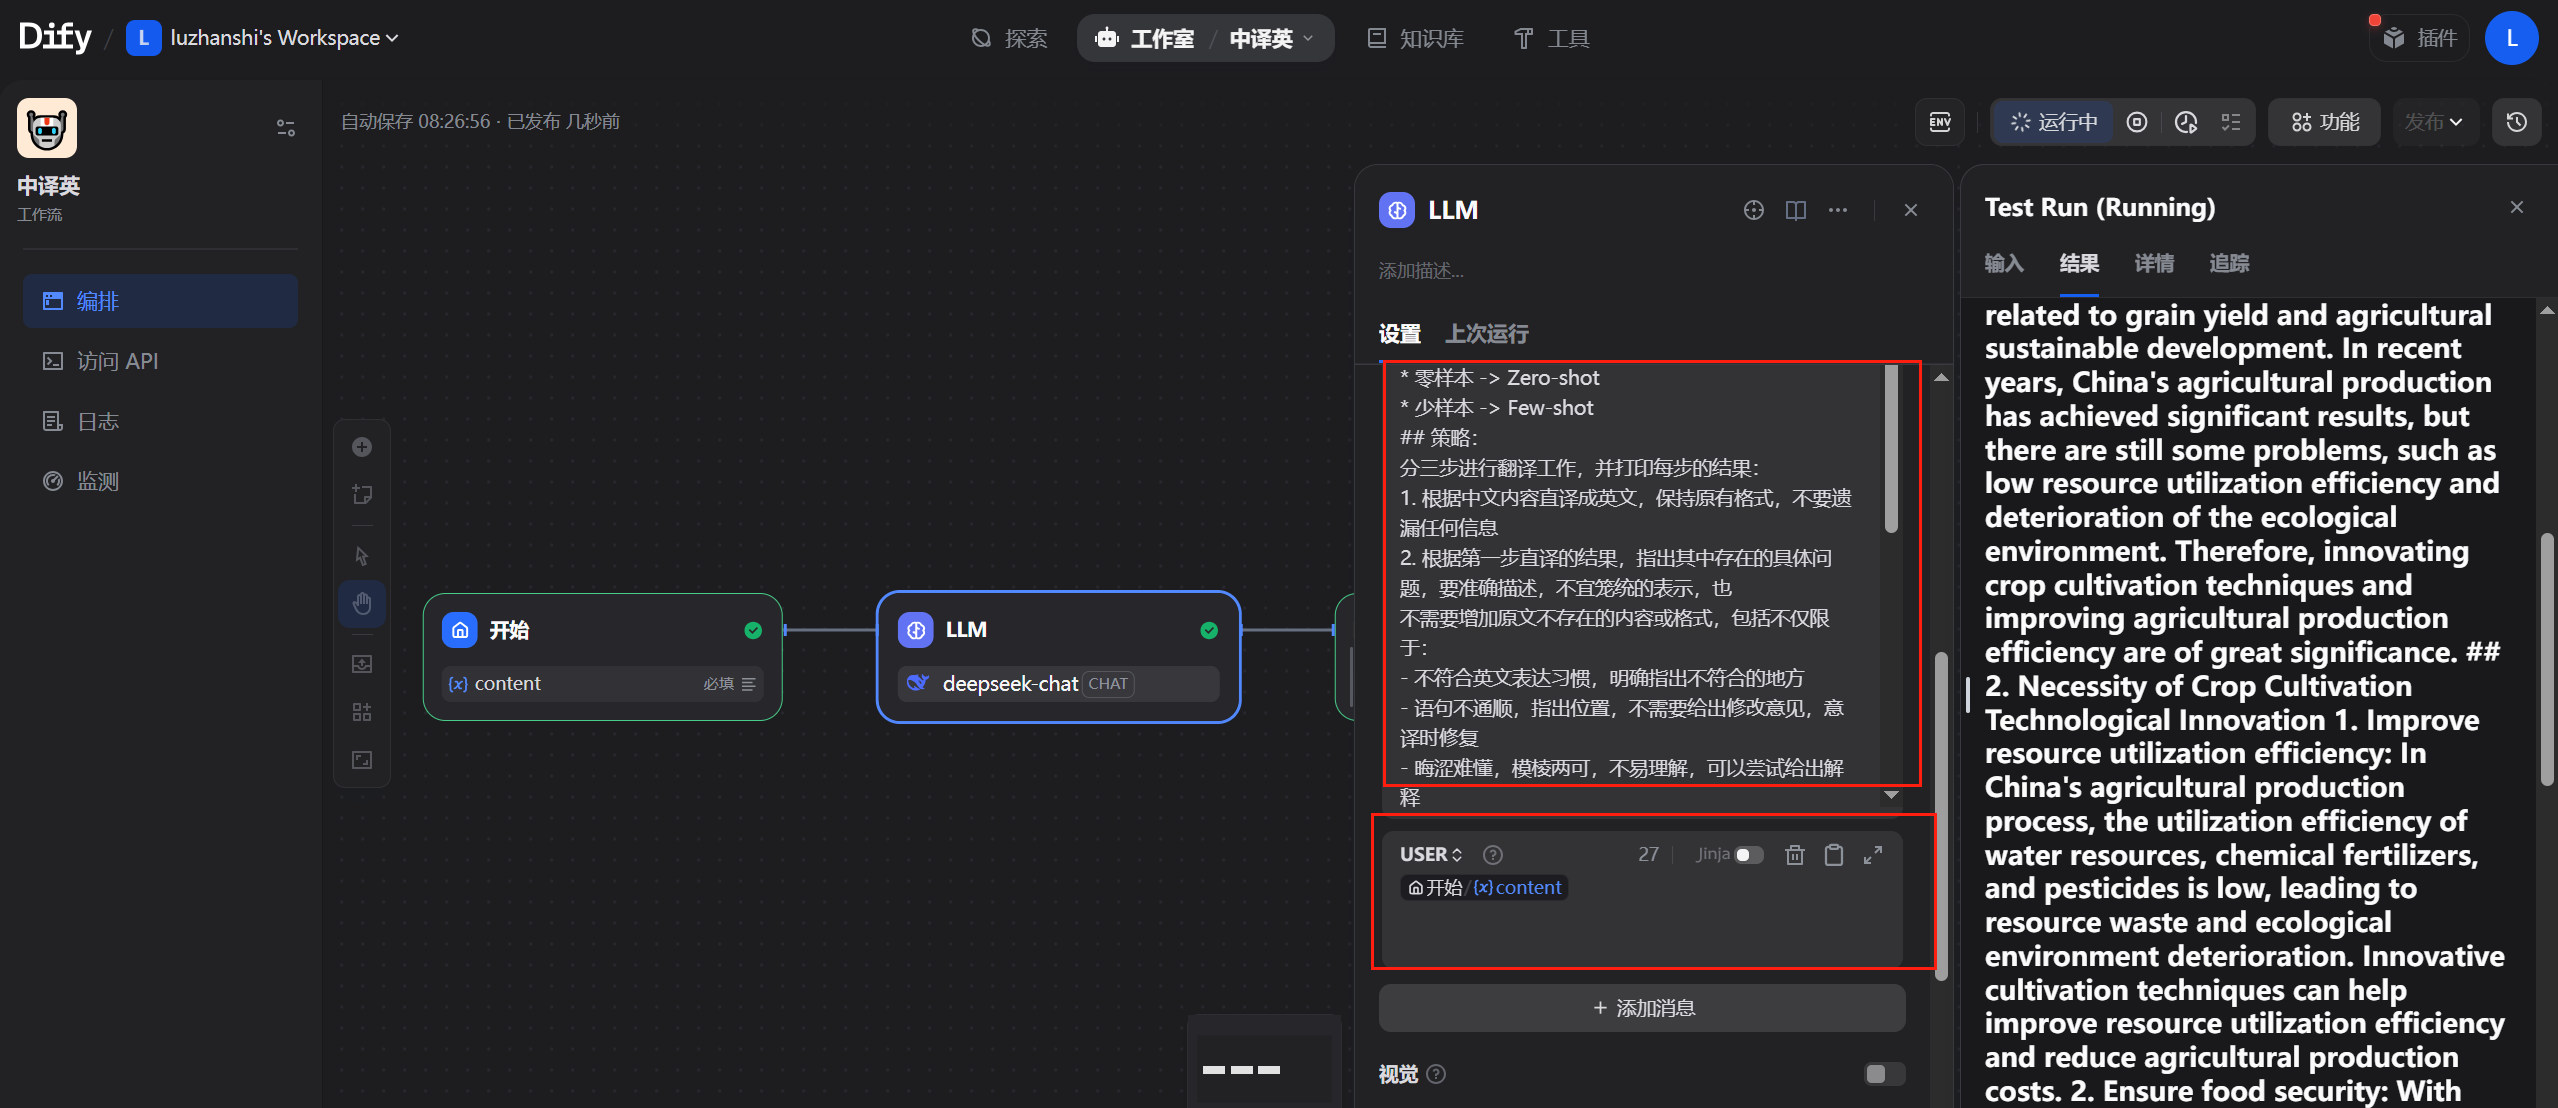Select the hand pan tool
Screen dimensions: 2558x1108
(362, 604)
